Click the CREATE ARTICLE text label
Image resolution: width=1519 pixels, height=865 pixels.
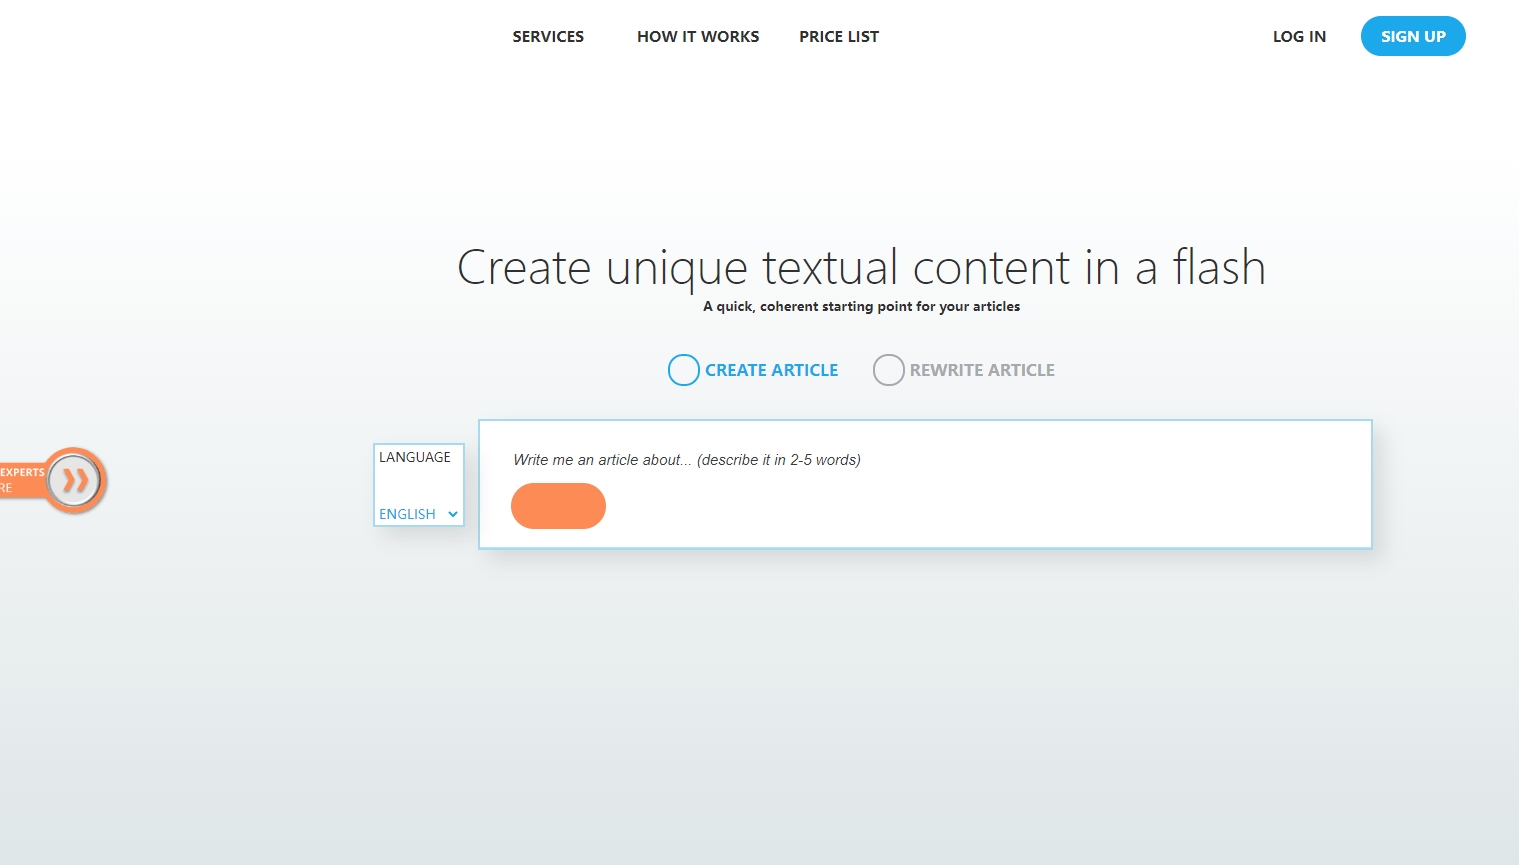click(771, 370)
